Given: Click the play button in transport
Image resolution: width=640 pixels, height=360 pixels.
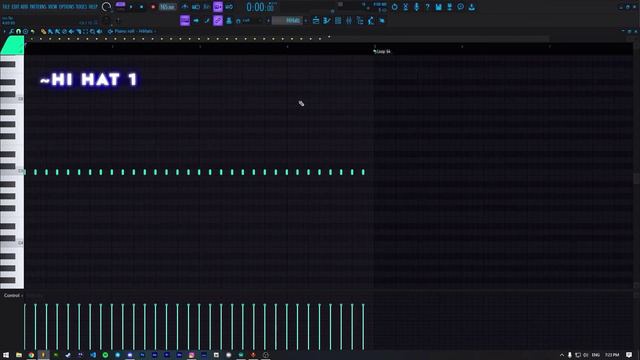Looking at the screenshot, I should click(131, 7).
